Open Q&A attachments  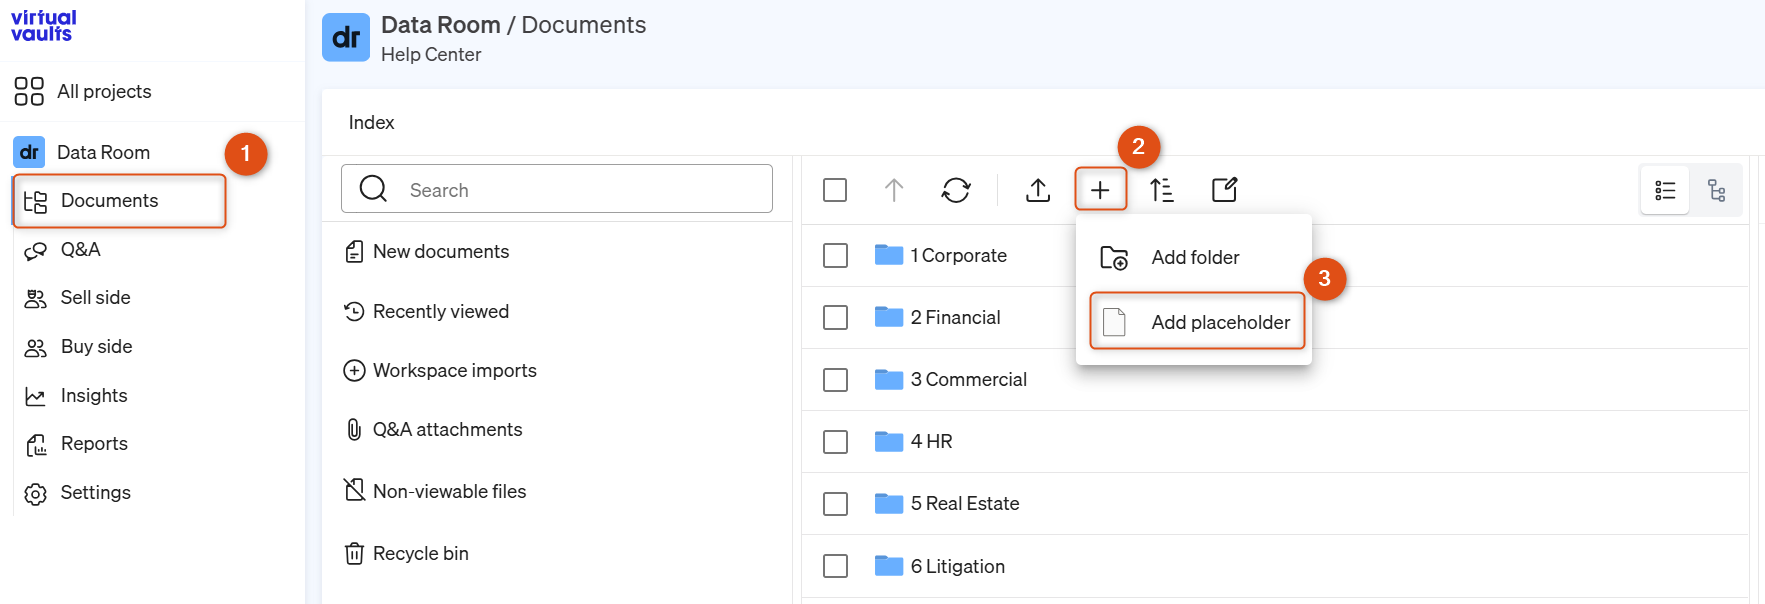pyautogui.click(x=447, y=430)
